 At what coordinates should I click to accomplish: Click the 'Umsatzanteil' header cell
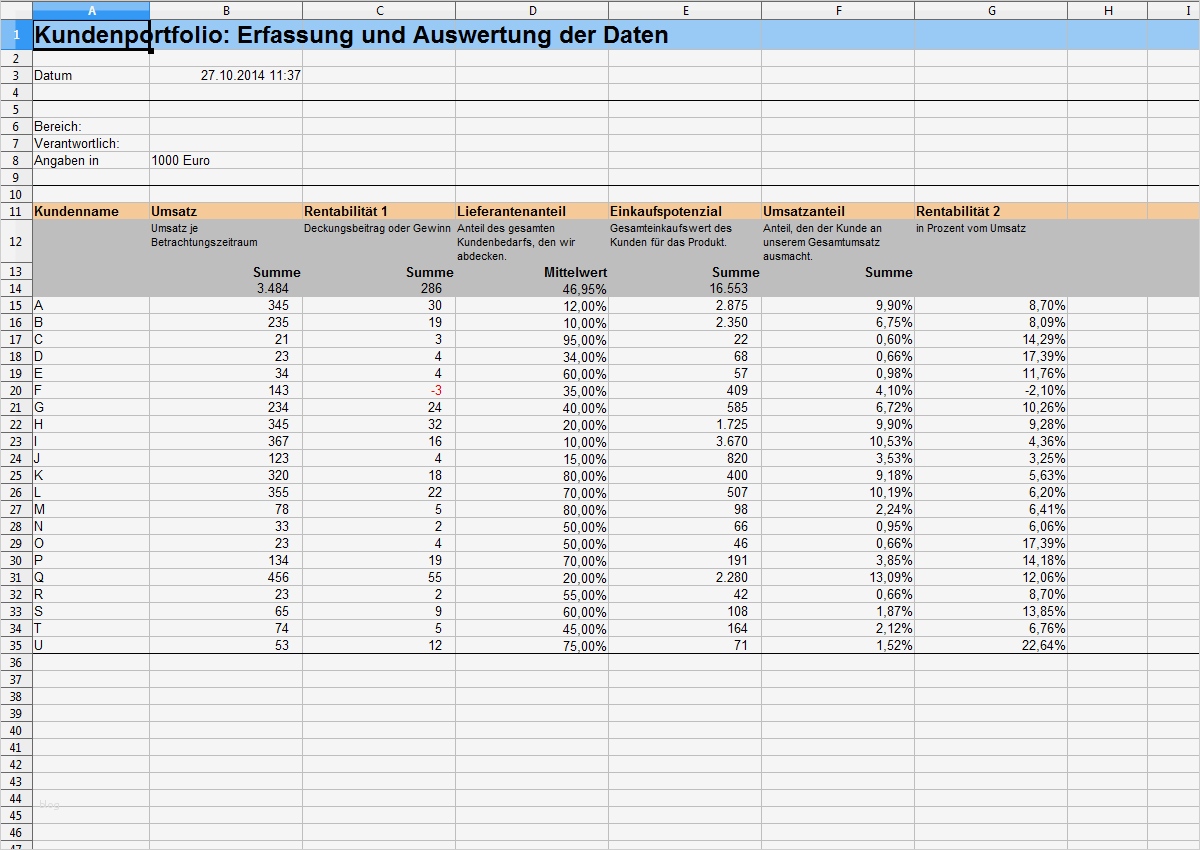pos(838,211)
